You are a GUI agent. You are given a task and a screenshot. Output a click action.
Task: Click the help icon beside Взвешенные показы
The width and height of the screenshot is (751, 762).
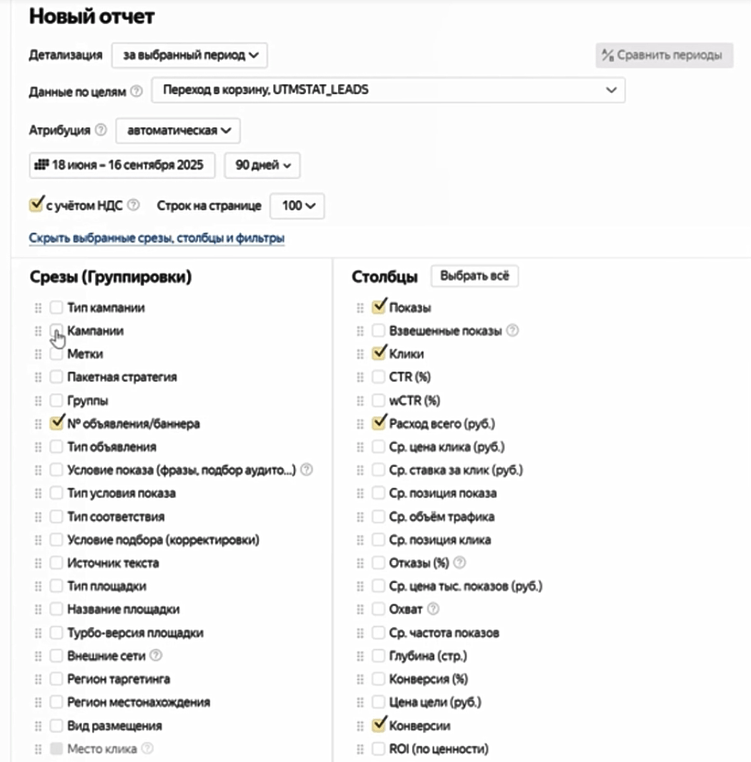[513, 330]
